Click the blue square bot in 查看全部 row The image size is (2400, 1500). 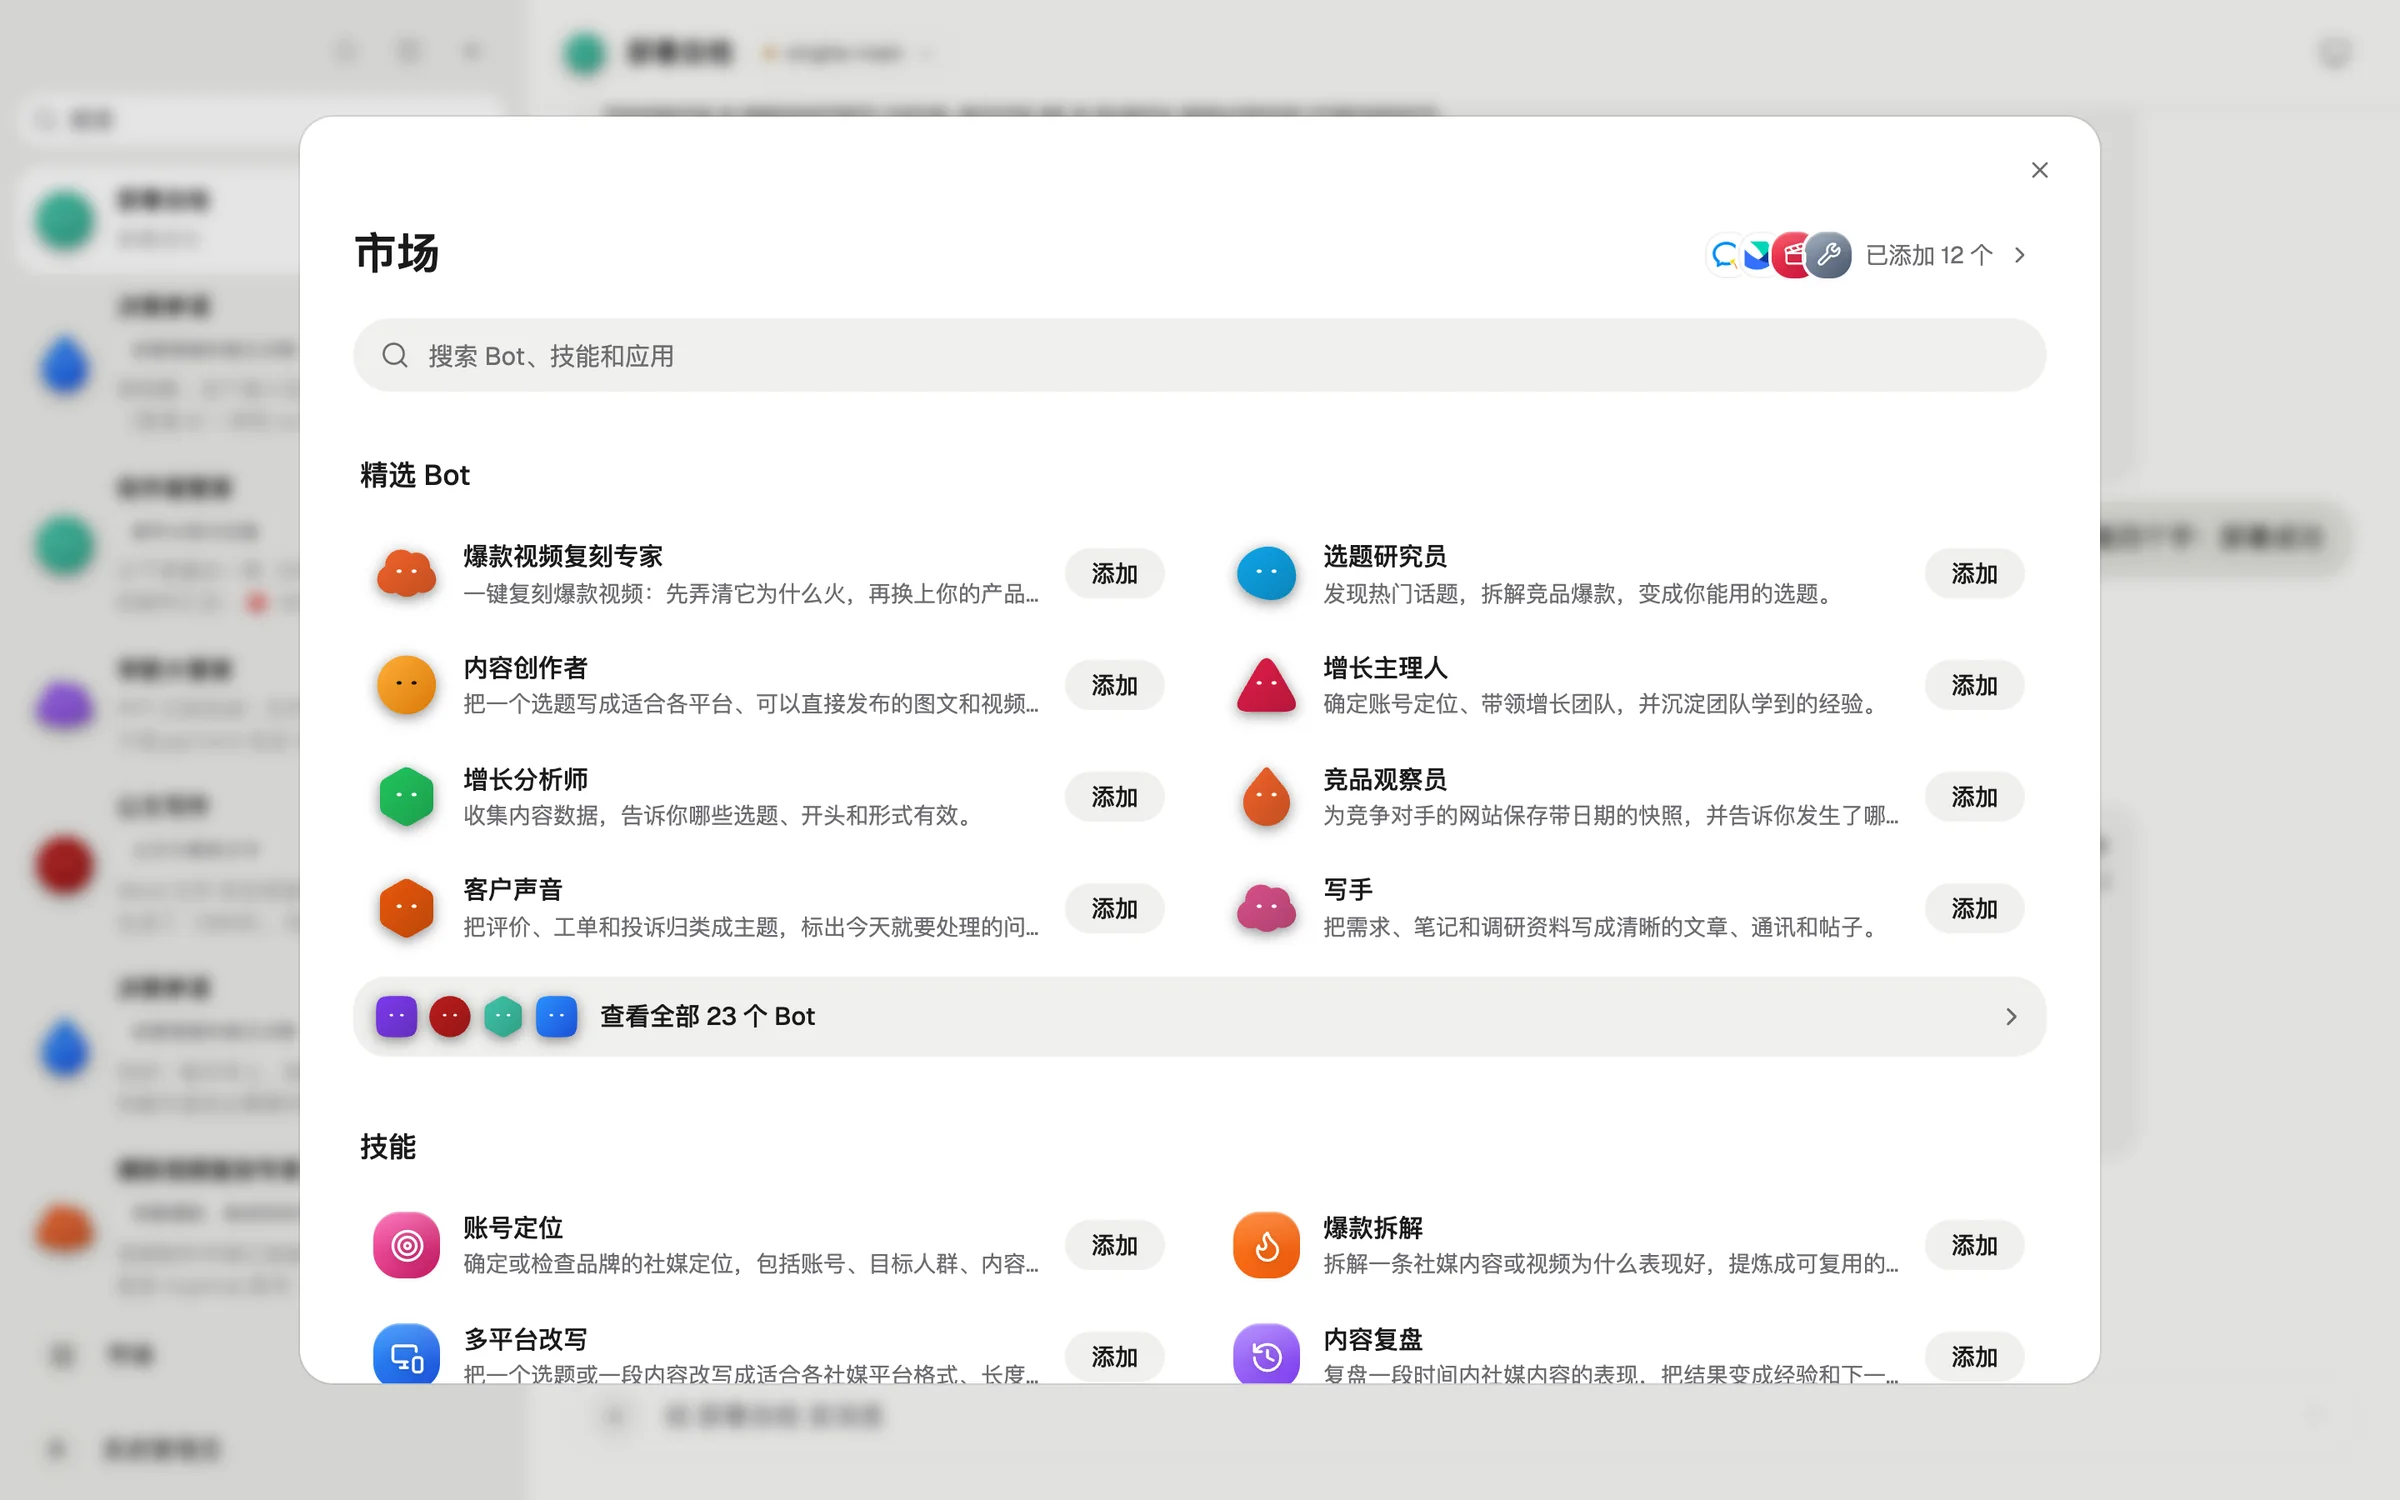coord(556,1016)
